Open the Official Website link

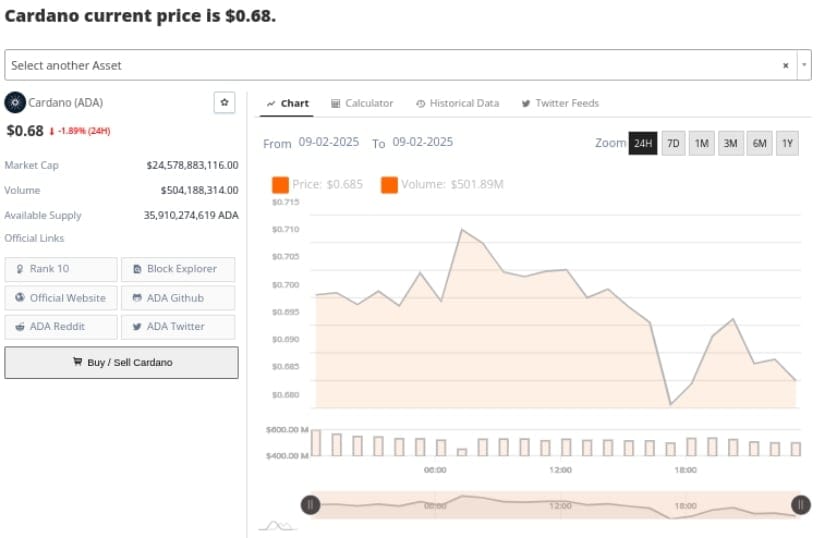60,298
